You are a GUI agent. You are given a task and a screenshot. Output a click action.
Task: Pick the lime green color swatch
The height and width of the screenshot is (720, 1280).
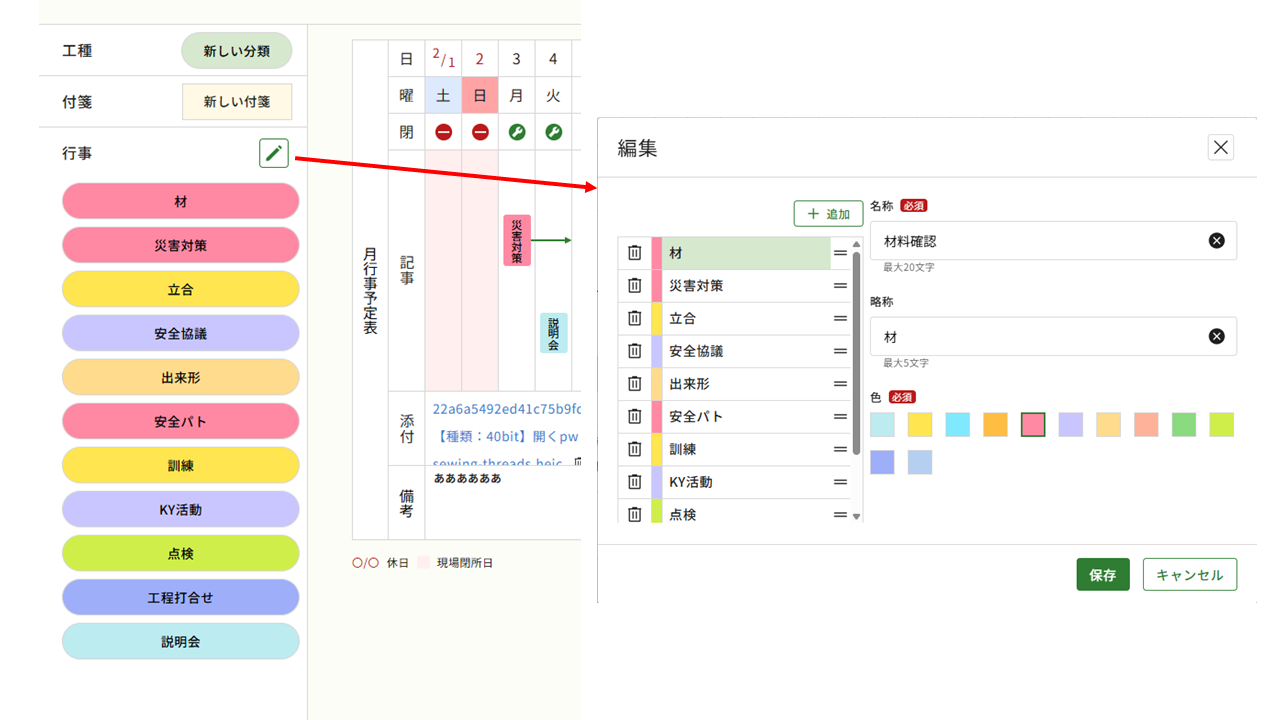click(x=1221, y=425)
